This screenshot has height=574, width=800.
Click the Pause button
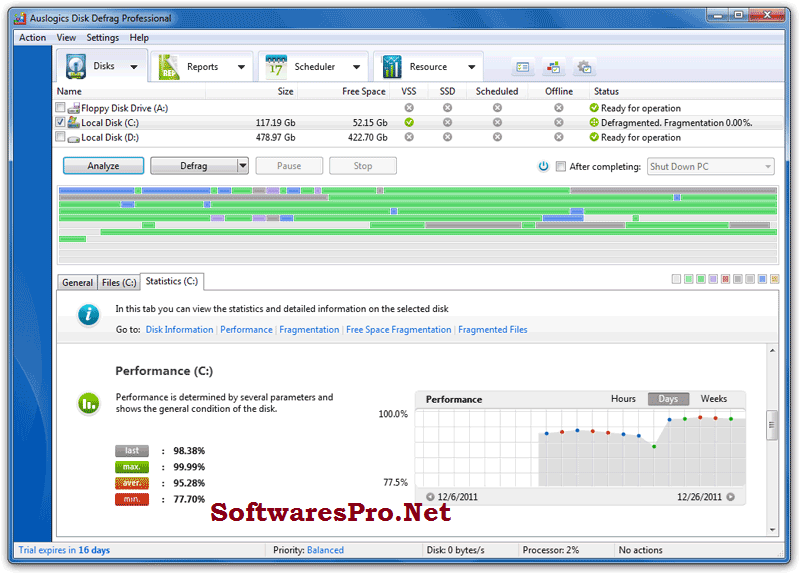click(x=289, y=166)
